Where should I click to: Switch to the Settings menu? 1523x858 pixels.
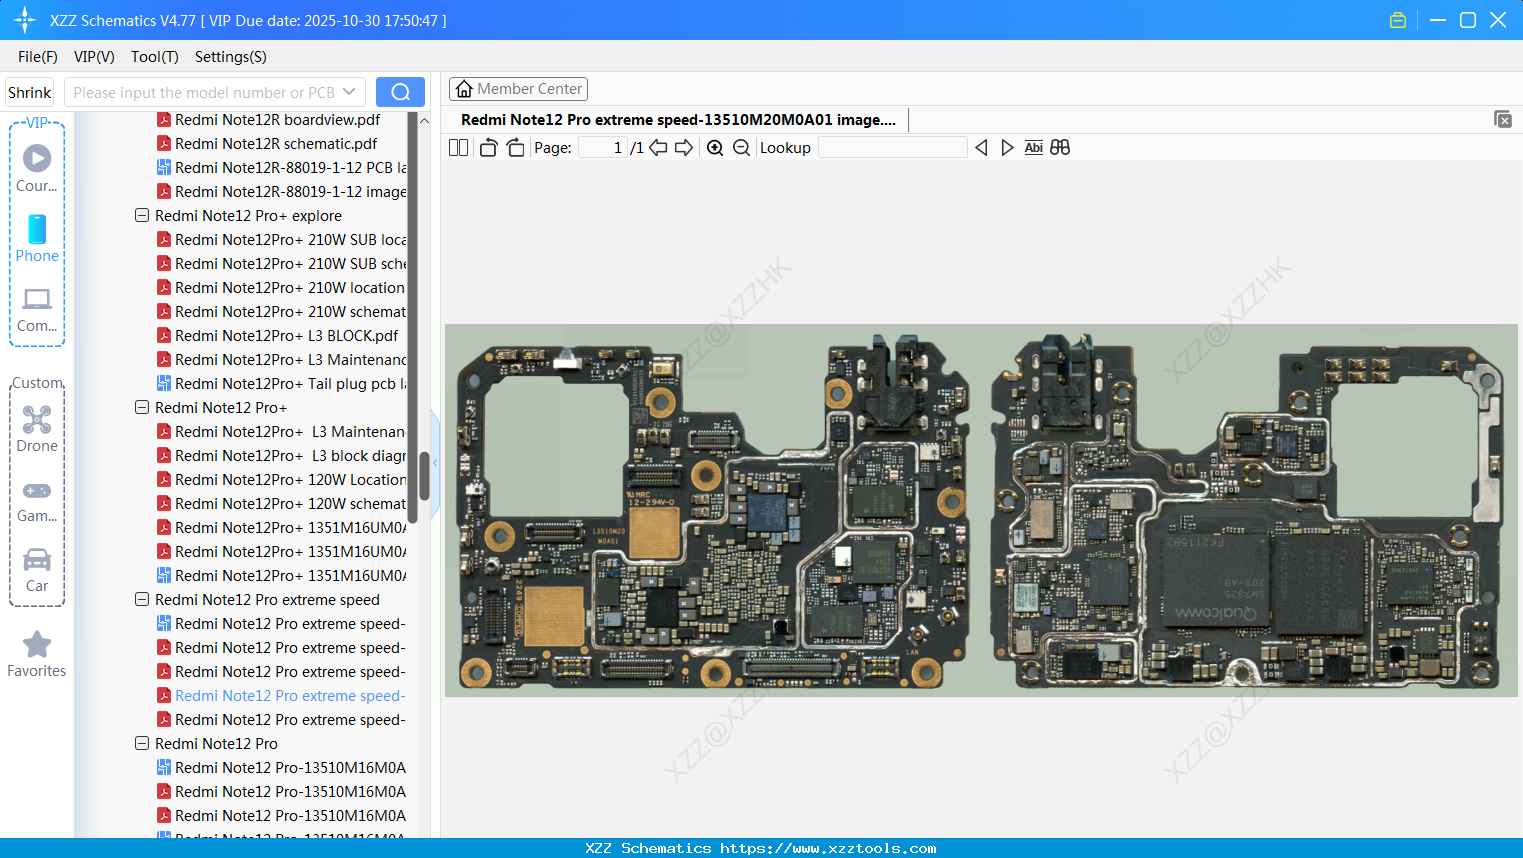pos(230,57)
